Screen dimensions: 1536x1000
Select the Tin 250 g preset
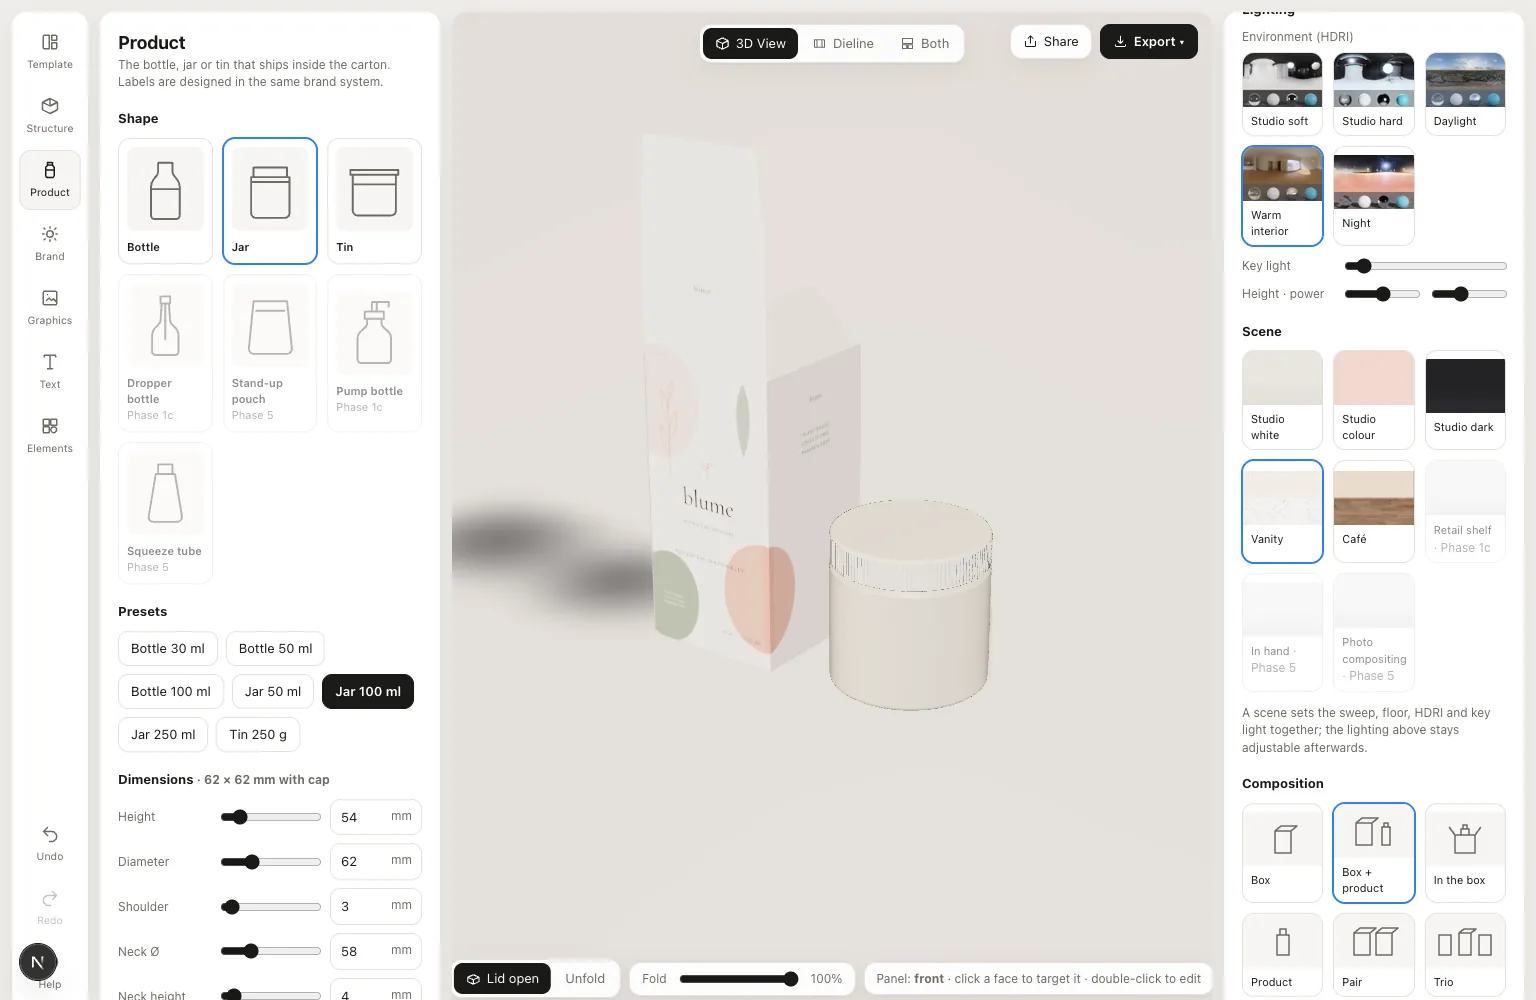pos(258,735)
